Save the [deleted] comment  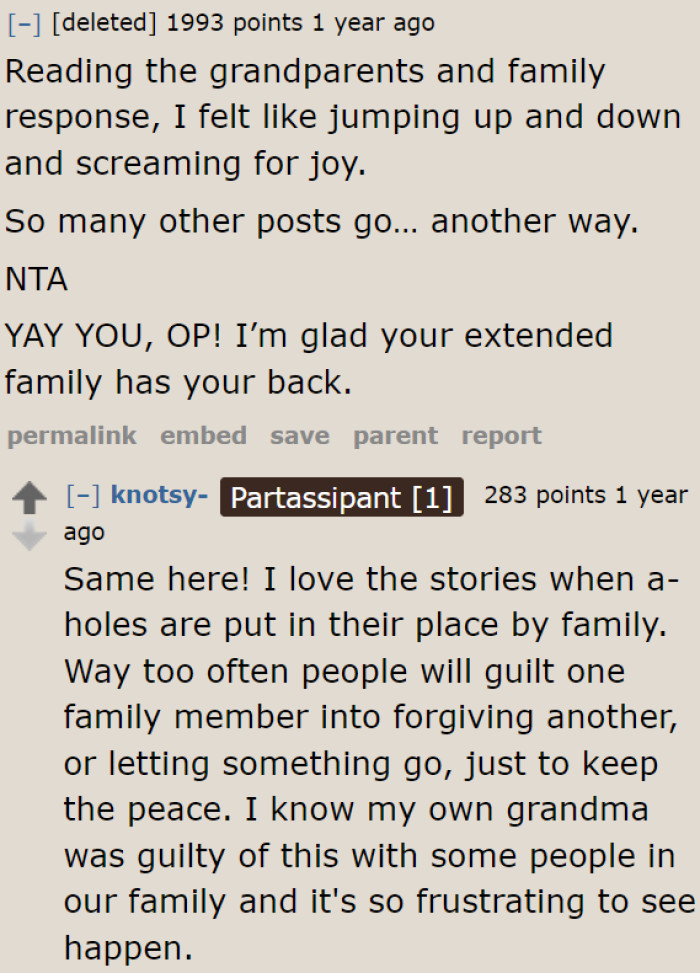coord(299,435)
